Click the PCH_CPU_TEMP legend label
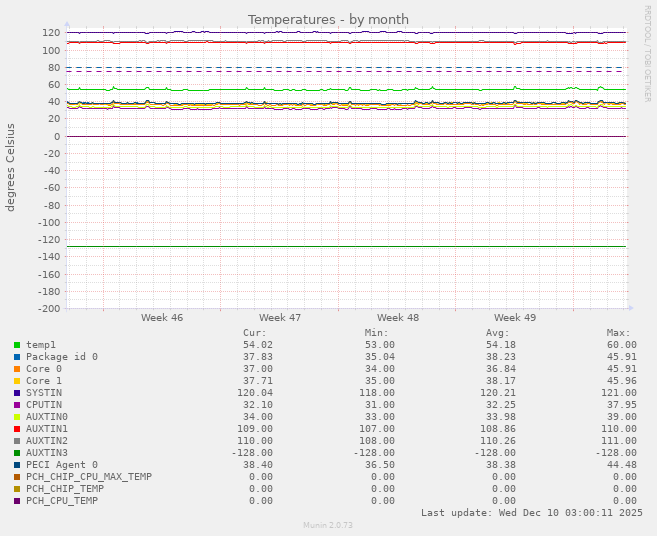Image resolution: width=657 pixels, height=536 pixels. pyautogui.click(x=62, y=501)
